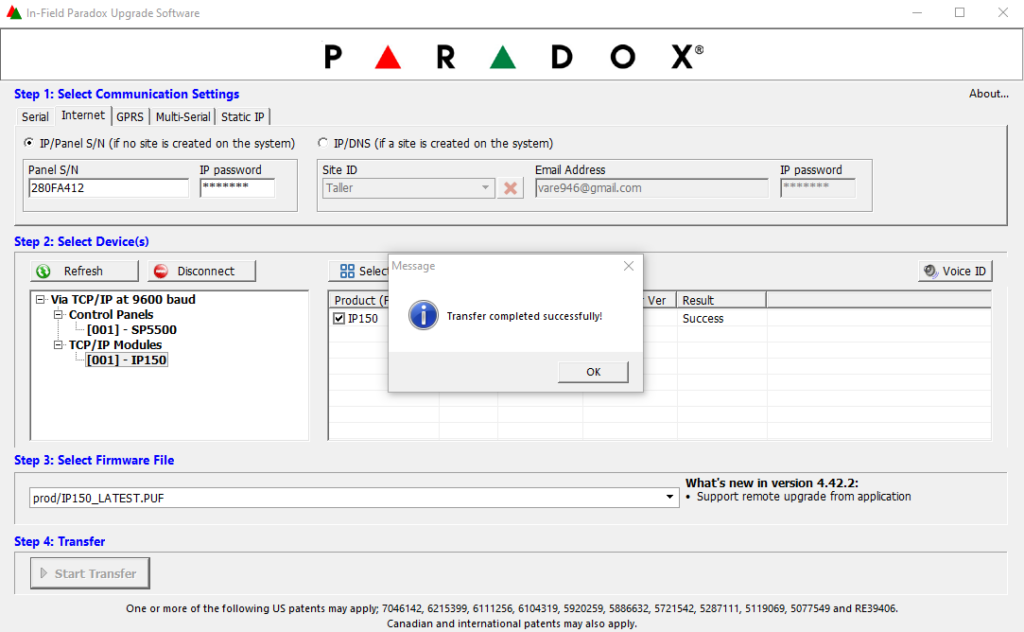1024x632 pixels.
Task: Click the Step 1: Select Communication Settings heading
Action: click(127, 94)
